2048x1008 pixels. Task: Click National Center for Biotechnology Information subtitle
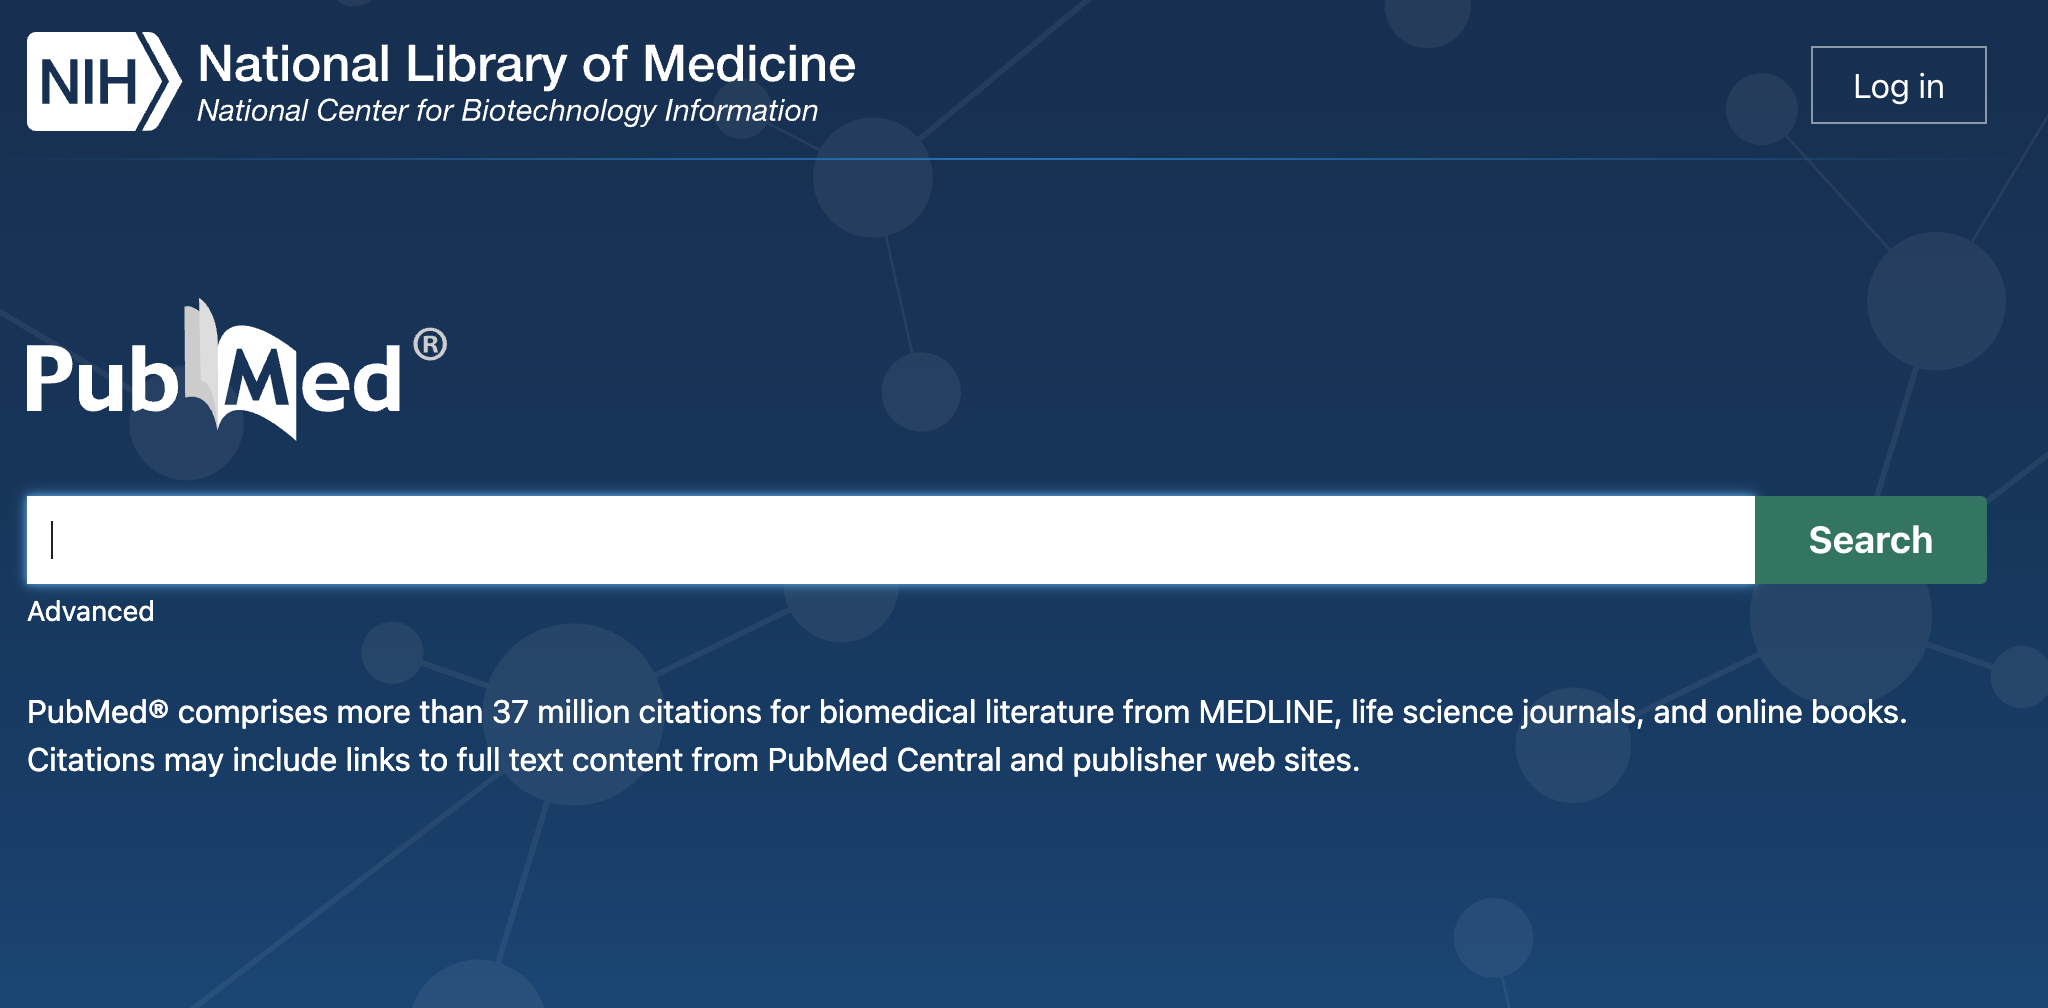tap(507, 111)
